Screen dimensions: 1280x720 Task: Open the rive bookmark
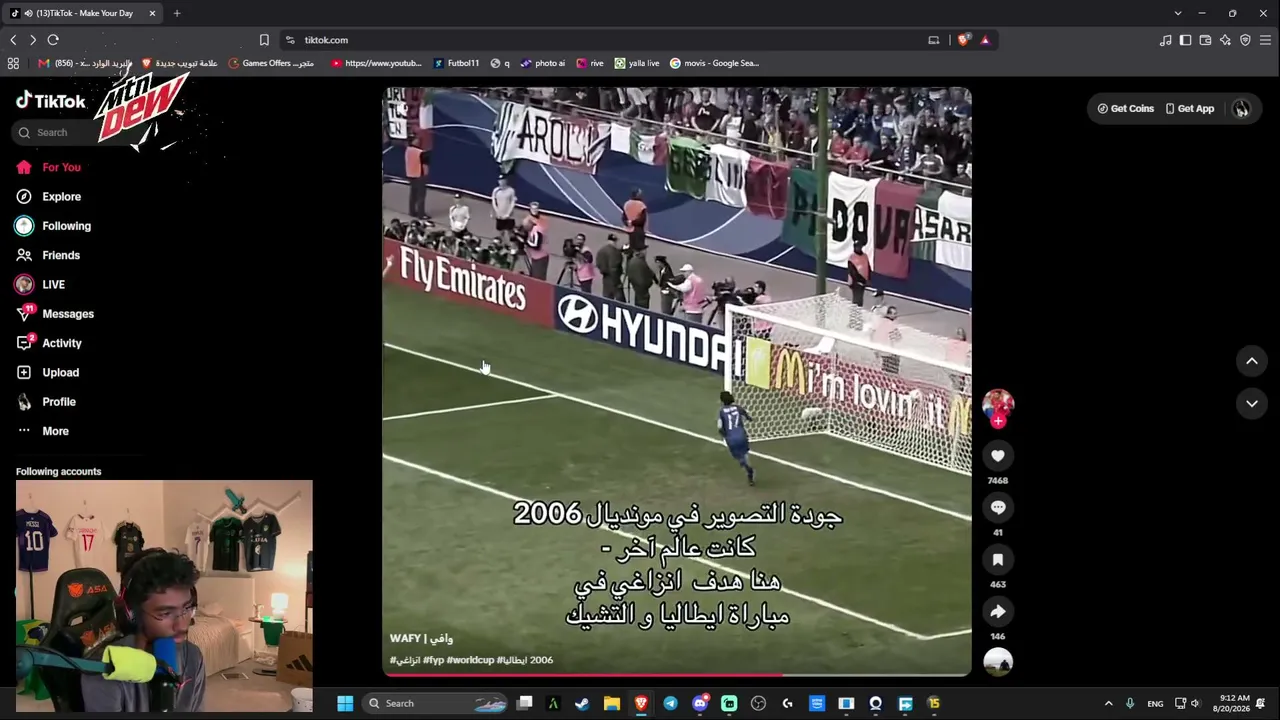(x=590, y=63)
